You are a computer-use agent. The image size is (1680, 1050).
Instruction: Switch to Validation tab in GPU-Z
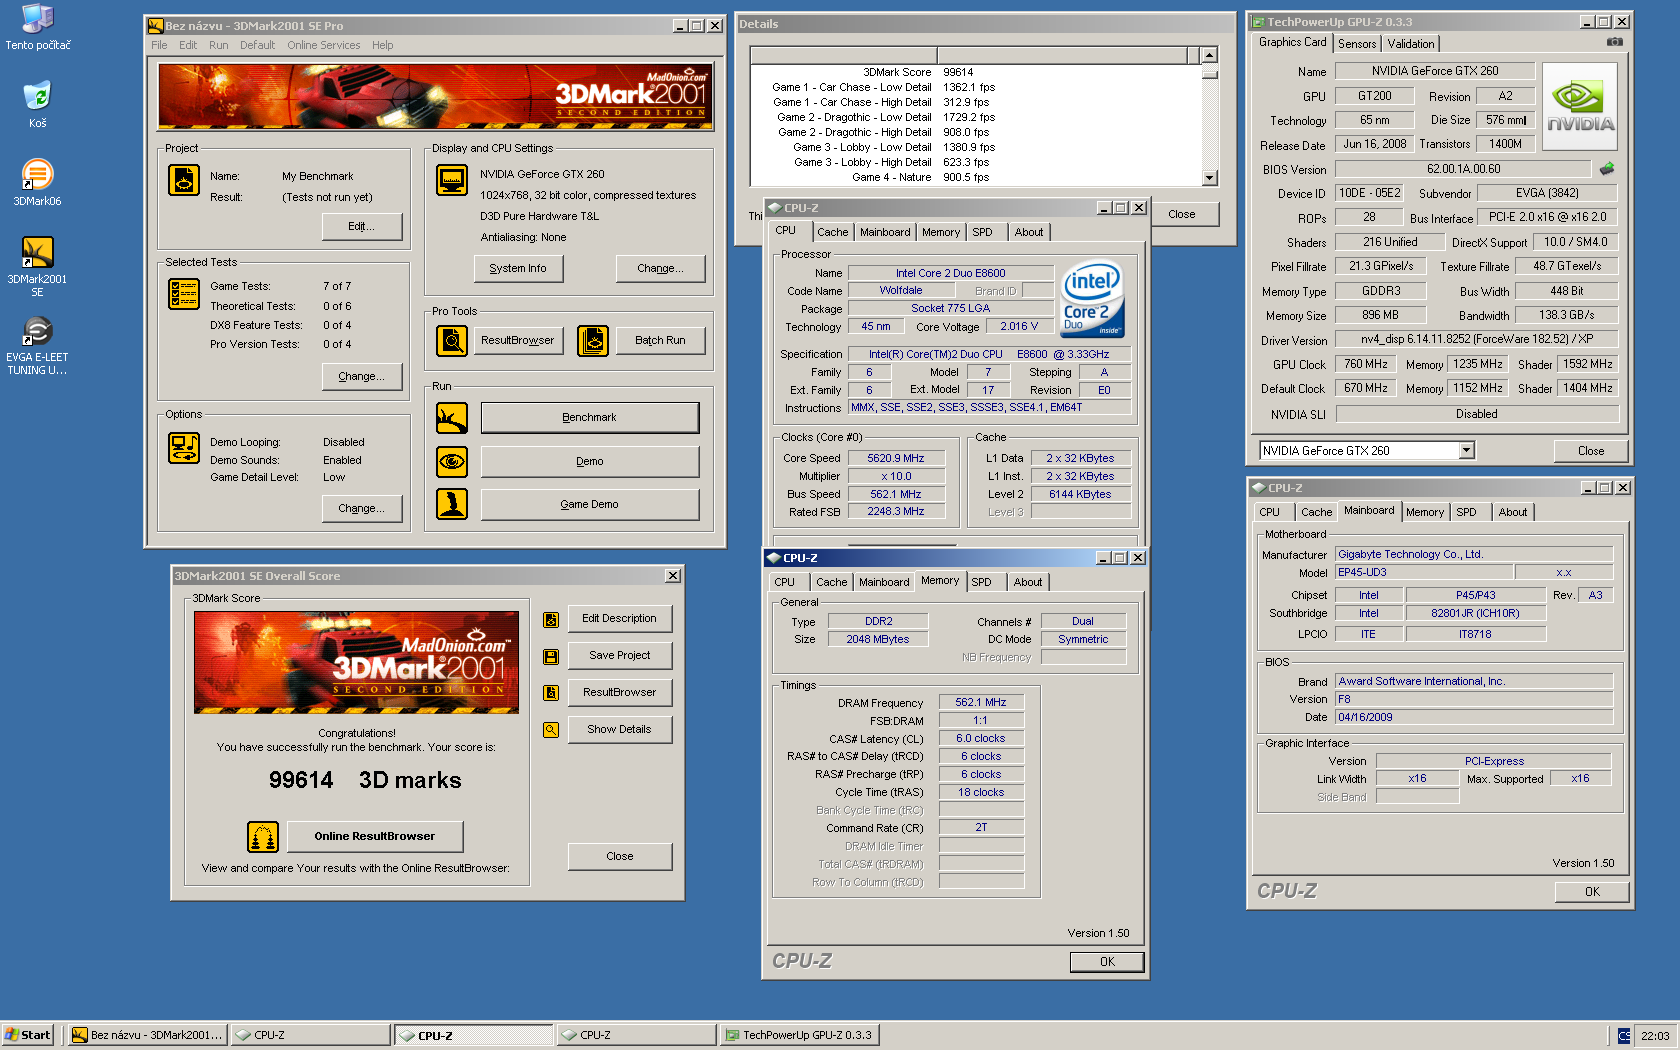tap(1411, 44)
